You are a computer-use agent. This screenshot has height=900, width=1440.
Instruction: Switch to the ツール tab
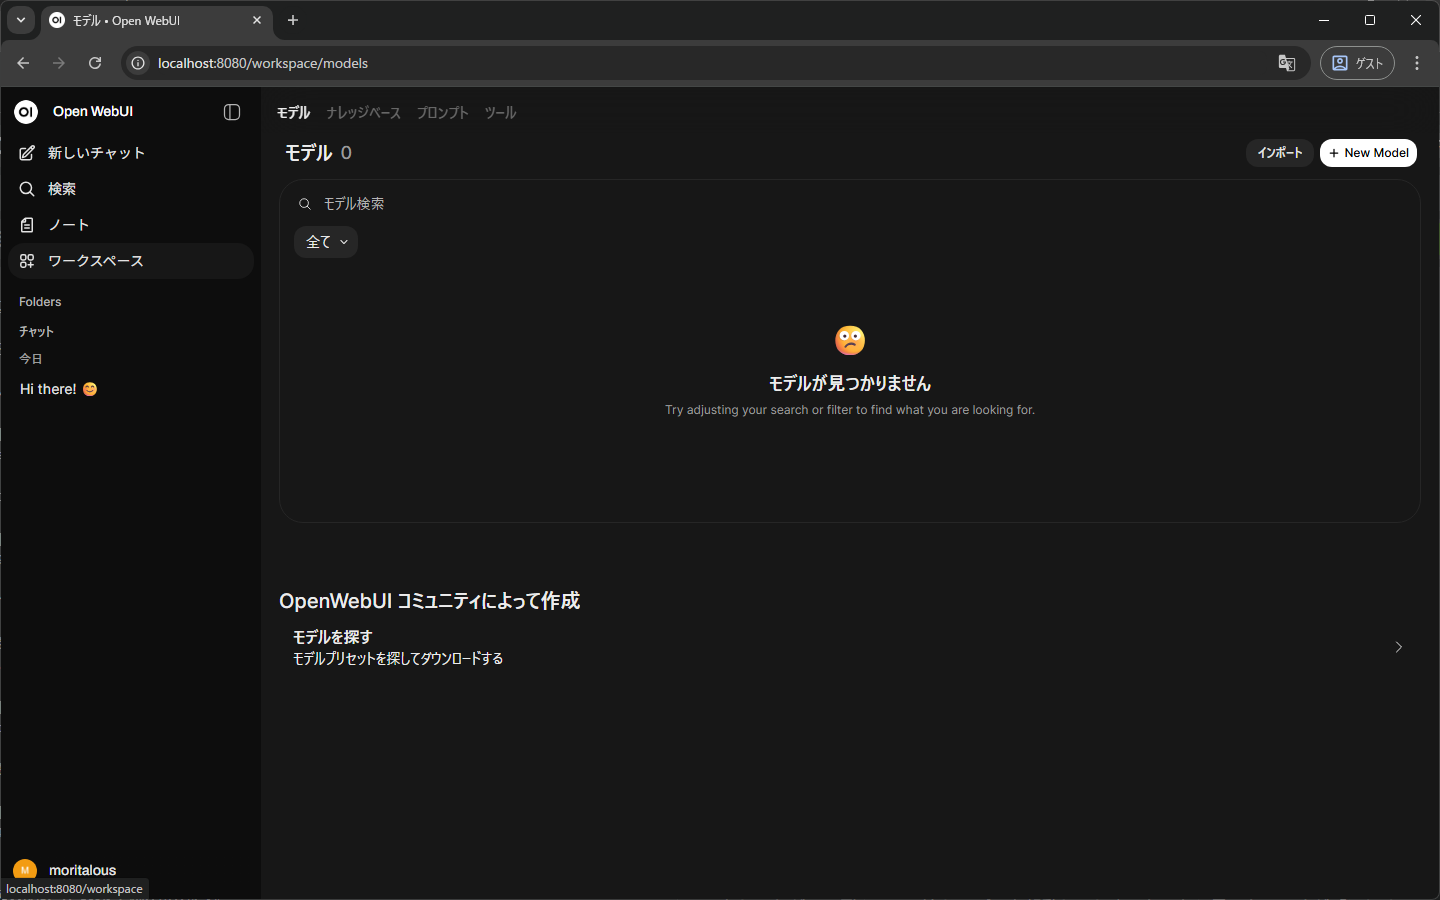coord(501,113)
